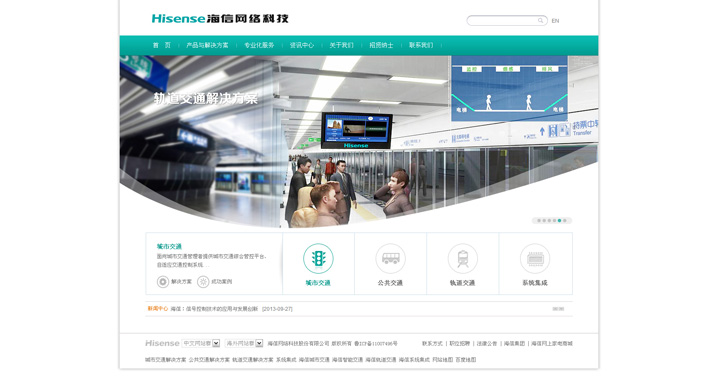Open the 联系方式 footer link

coord(432,344)
